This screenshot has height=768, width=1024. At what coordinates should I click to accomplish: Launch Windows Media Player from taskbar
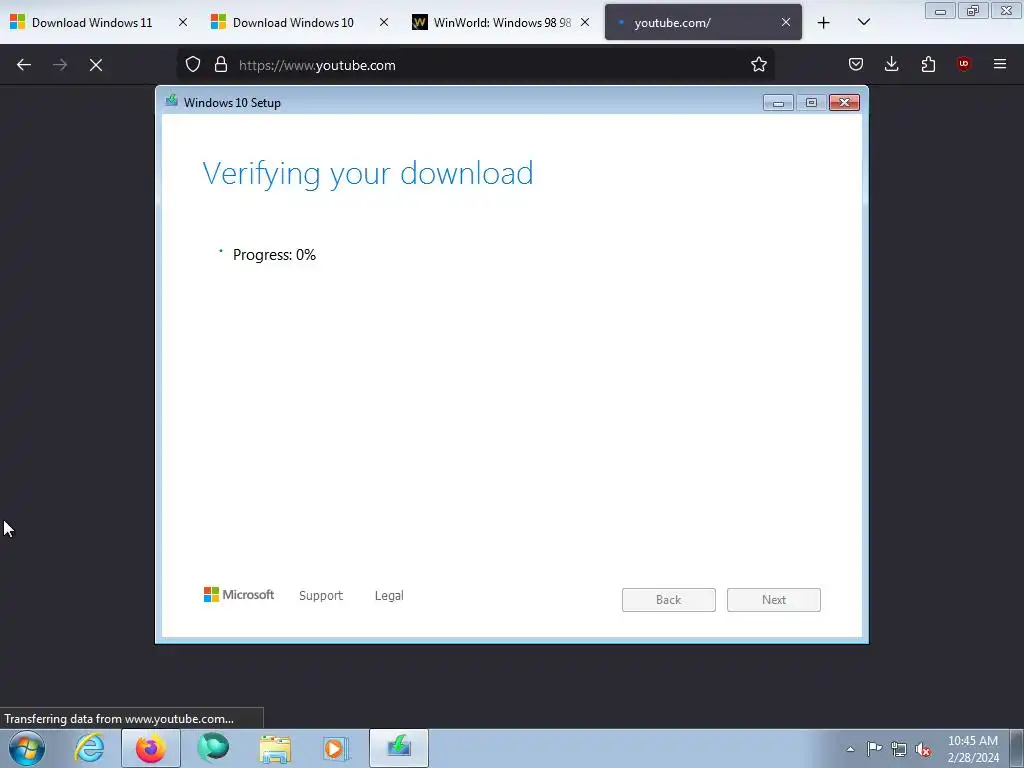[x=337, y=748]
